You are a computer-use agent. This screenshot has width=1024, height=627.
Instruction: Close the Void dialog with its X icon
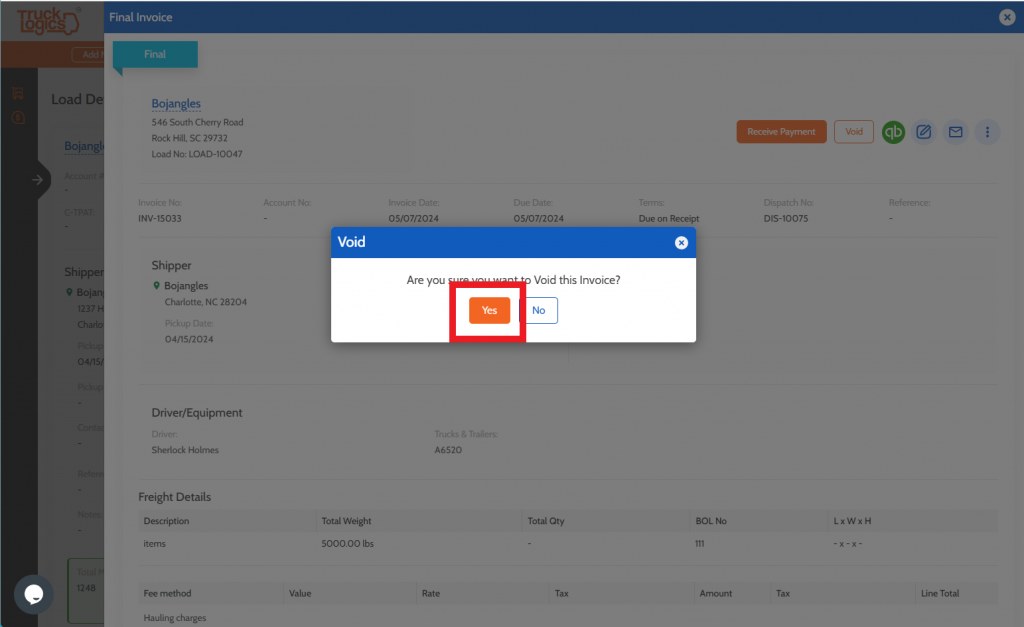point(681,243)
